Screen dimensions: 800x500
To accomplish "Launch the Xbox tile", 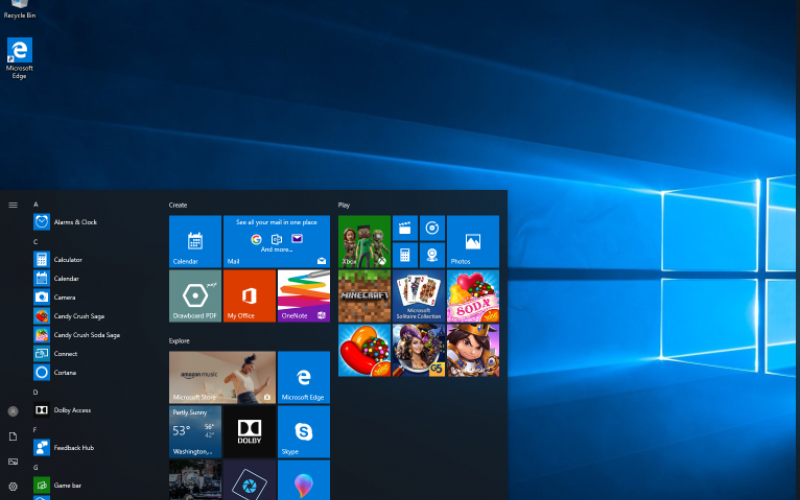I will click(364, 241).
